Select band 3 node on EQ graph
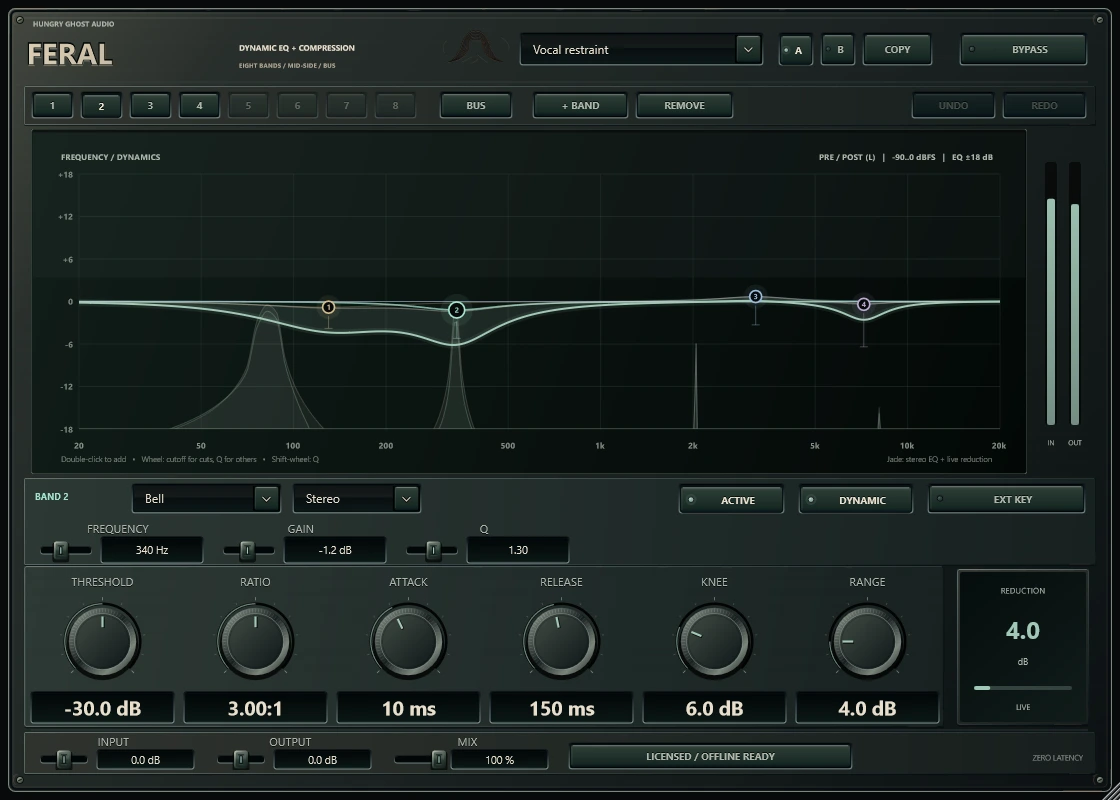Viewport: 1120px width, 800px height. pos(756,296)
